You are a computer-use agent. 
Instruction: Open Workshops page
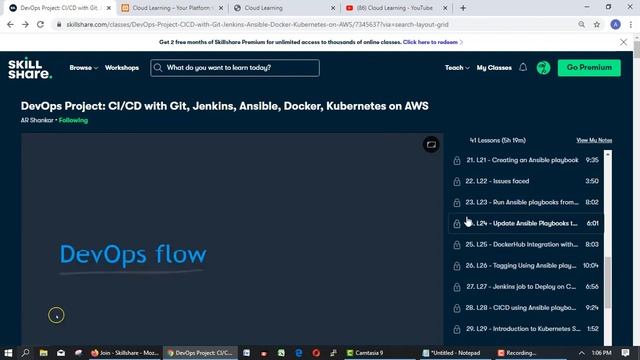[122, 68]
